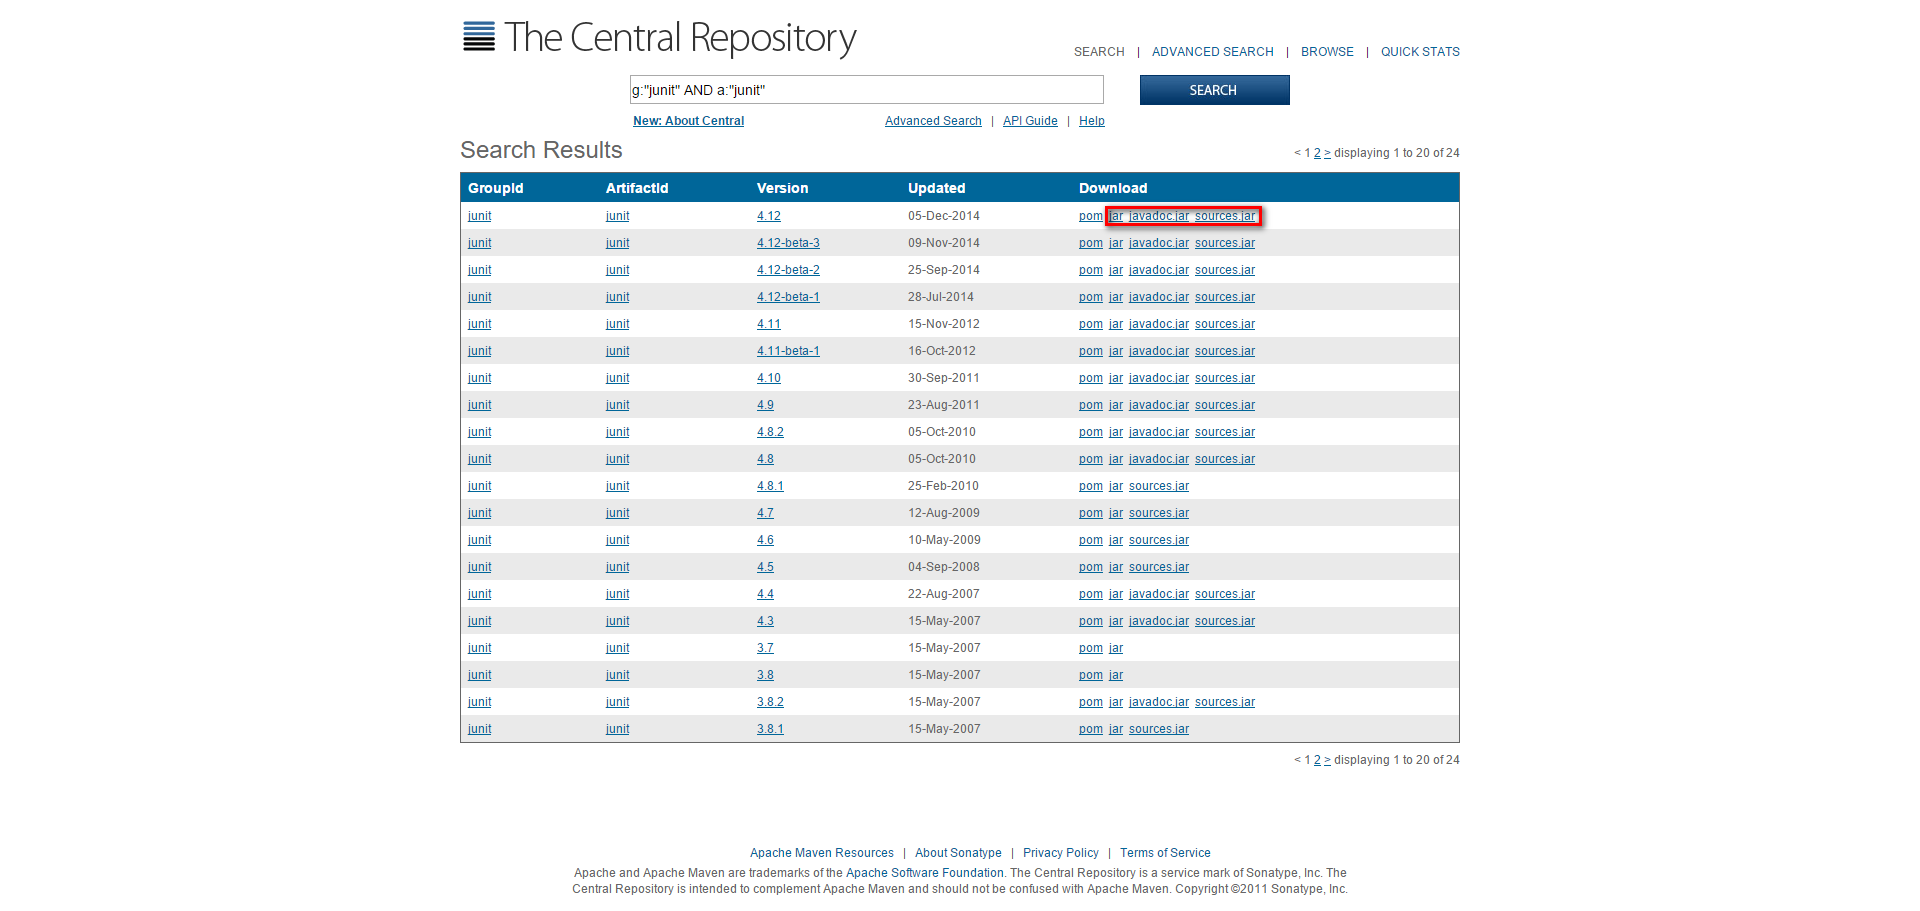Download jar for version 4.11
This screenshot has width=1920, height=911.
pyautogui.click(x=1116, y=324)
